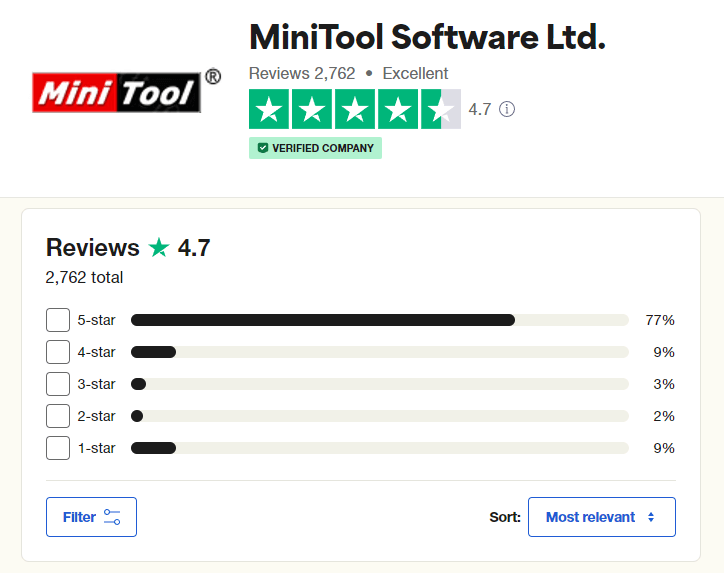Click the 5-star 77% rating bar
The width and height of the screenshot is (724, 573).
(x=380, y=320)
